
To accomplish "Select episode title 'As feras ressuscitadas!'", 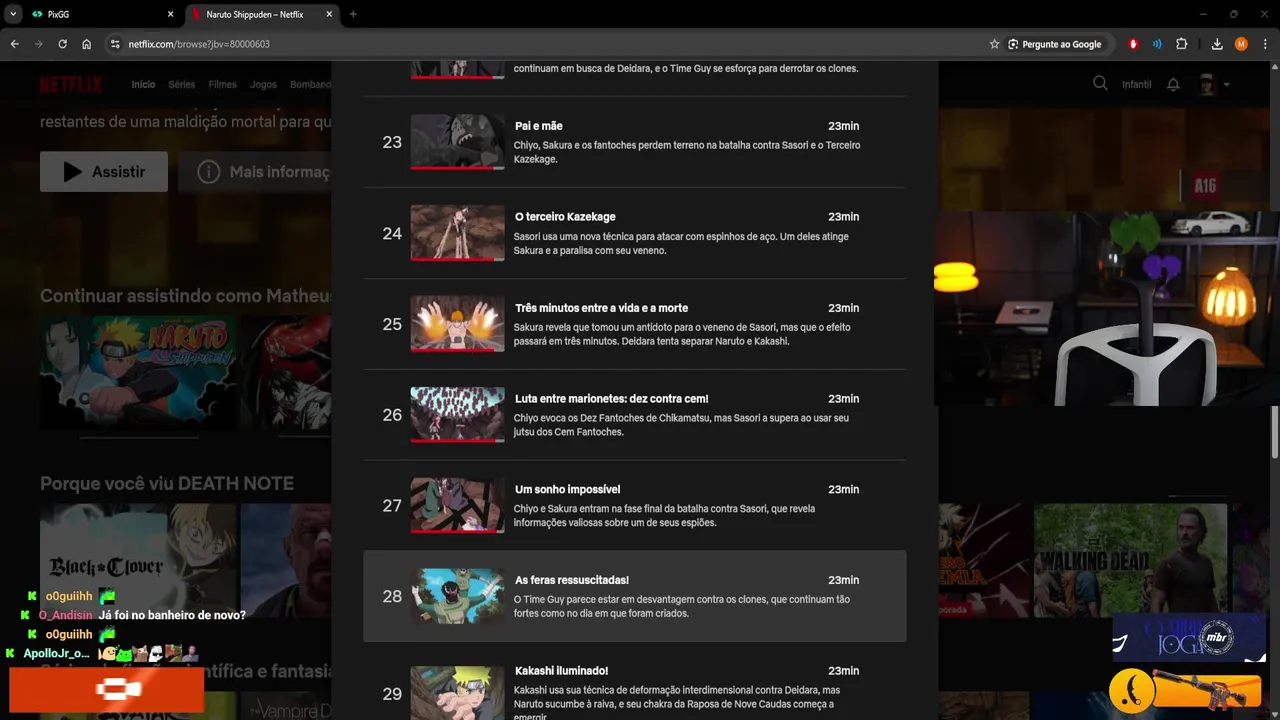I will coord(572,580).
